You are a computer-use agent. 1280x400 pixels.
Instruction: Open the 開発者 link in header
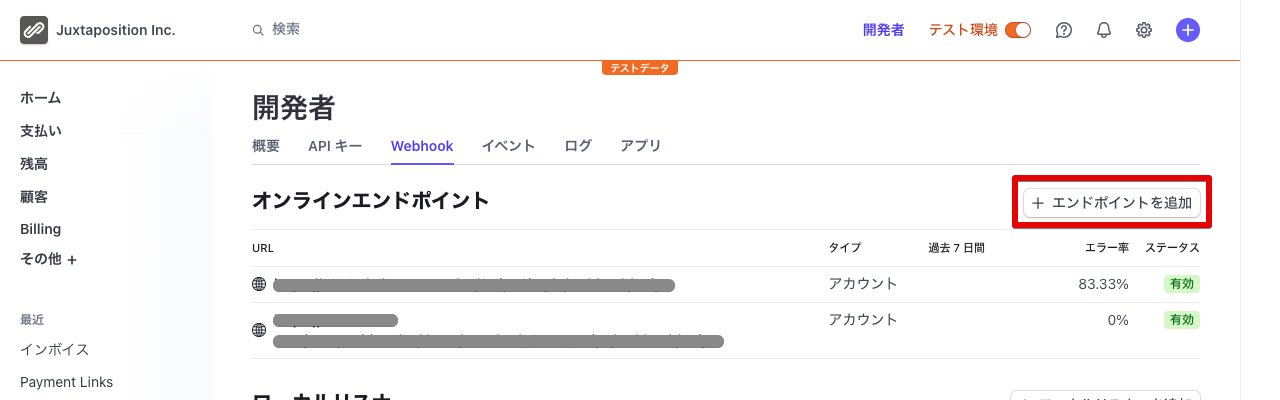pos(884,30)
